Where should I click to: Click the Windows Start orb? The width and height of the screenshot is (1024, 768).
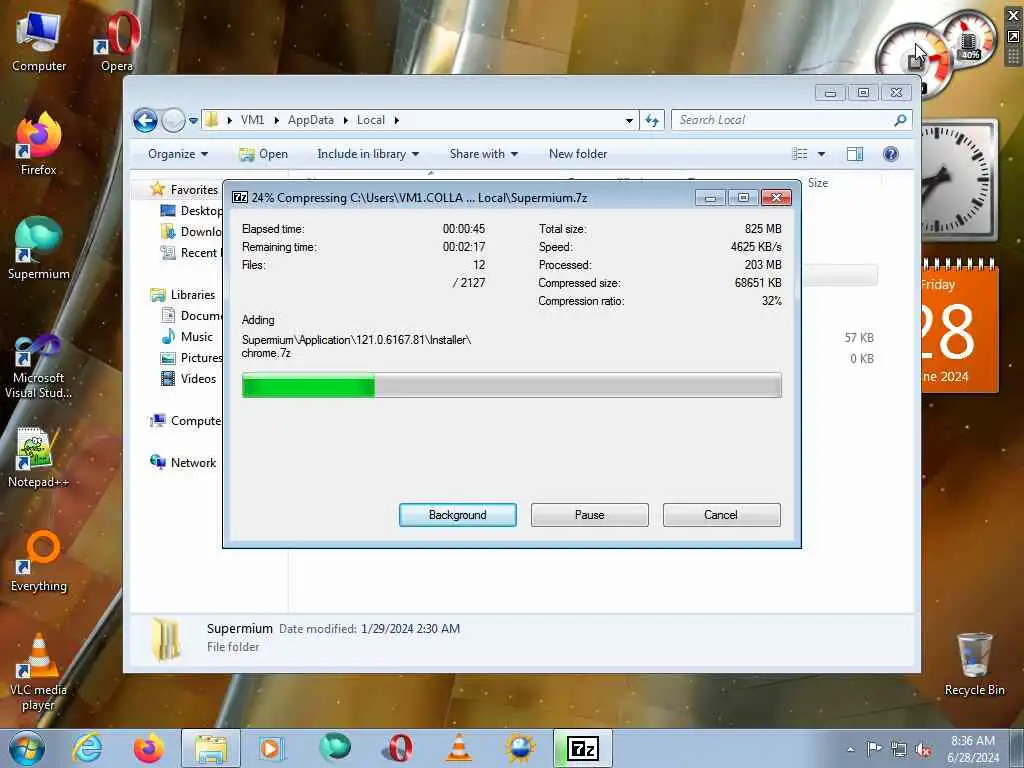(x=27, y=748)
